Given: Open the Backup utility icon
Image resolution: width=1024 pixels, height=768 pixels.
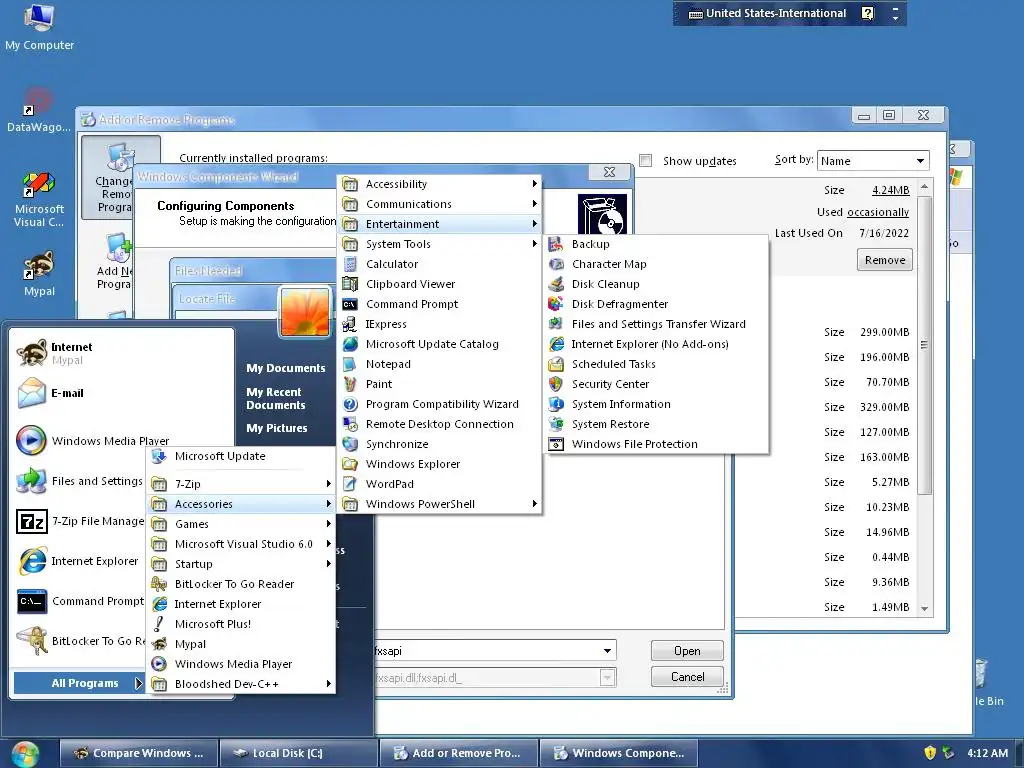Looking at the screenshot, I should [x=556, y=244].
